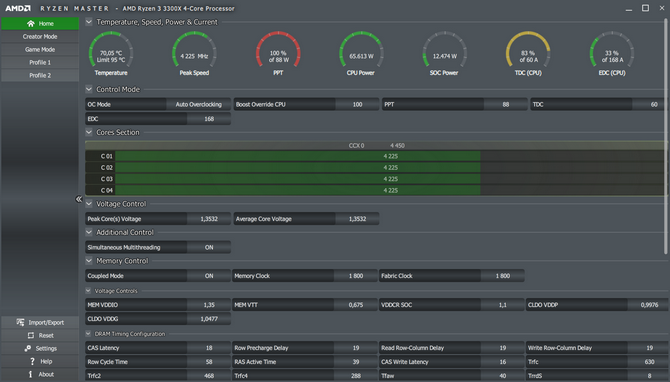The image size is (670, 382).
Task: Click the Reset button label
Action: click(x=46, y=335)
